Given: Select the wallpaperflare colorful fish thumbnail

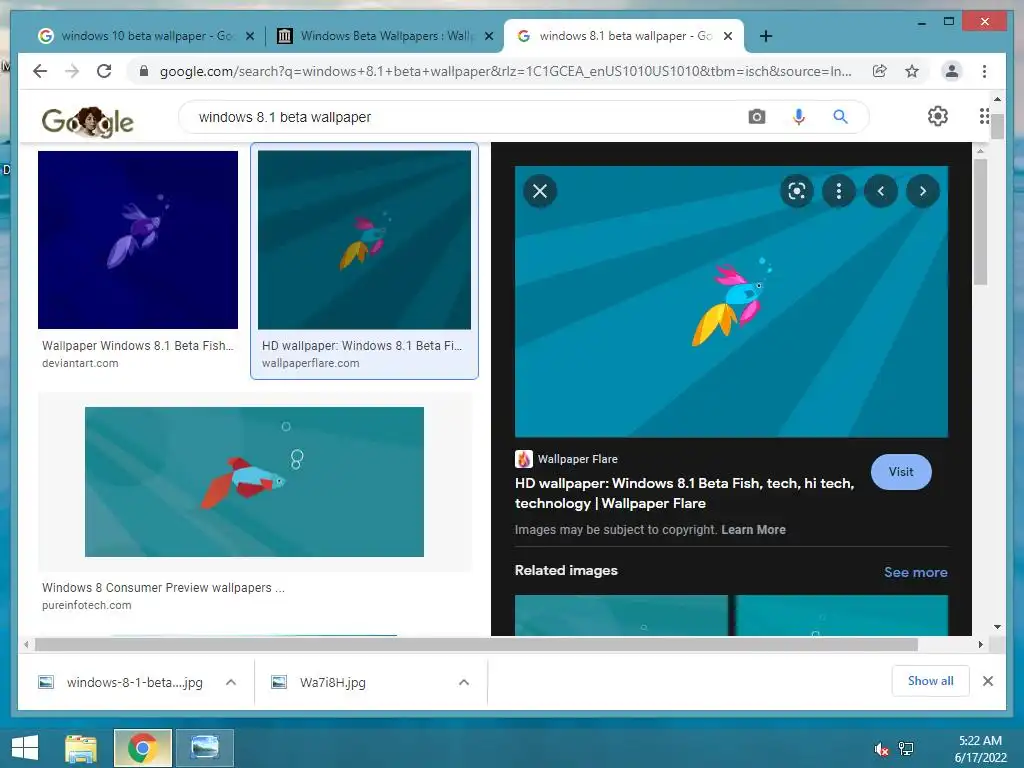Looking at the screenshot, I should tap(364, 240).
